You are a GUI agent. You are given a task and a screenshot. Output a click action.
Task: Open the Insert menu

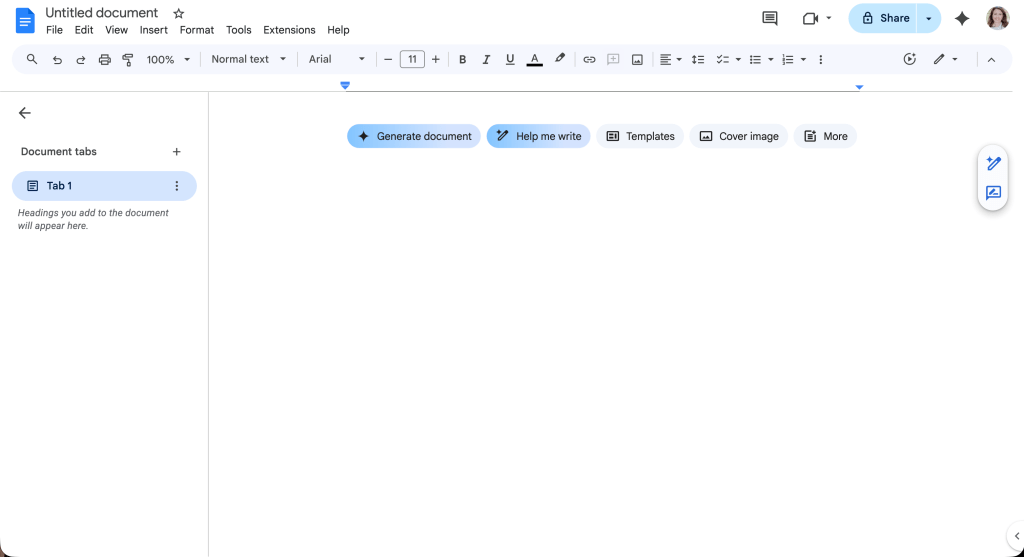(x=153, y=30)
